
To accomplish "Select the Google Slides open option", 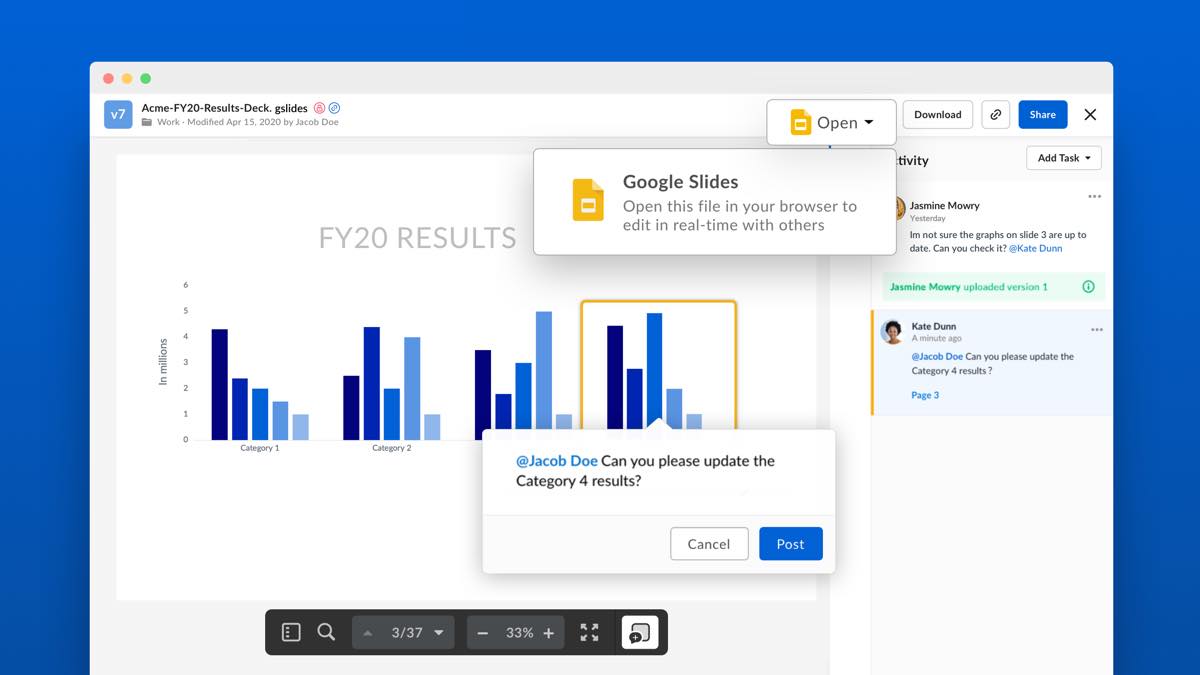I will tap(715, 202).
